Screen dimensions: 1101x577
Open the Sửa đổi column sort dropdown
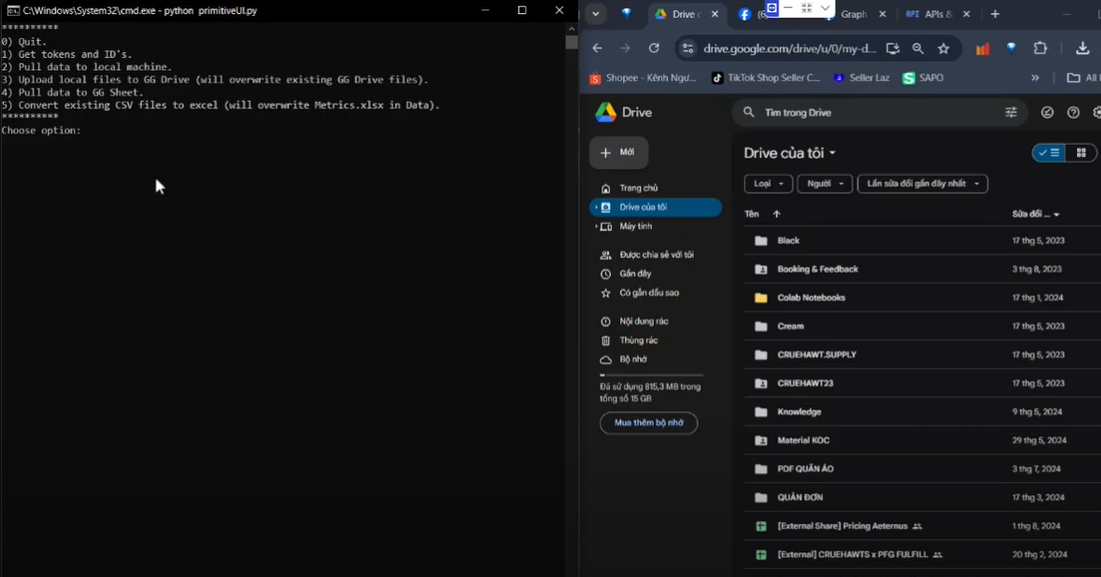[x=1056, y=215]
